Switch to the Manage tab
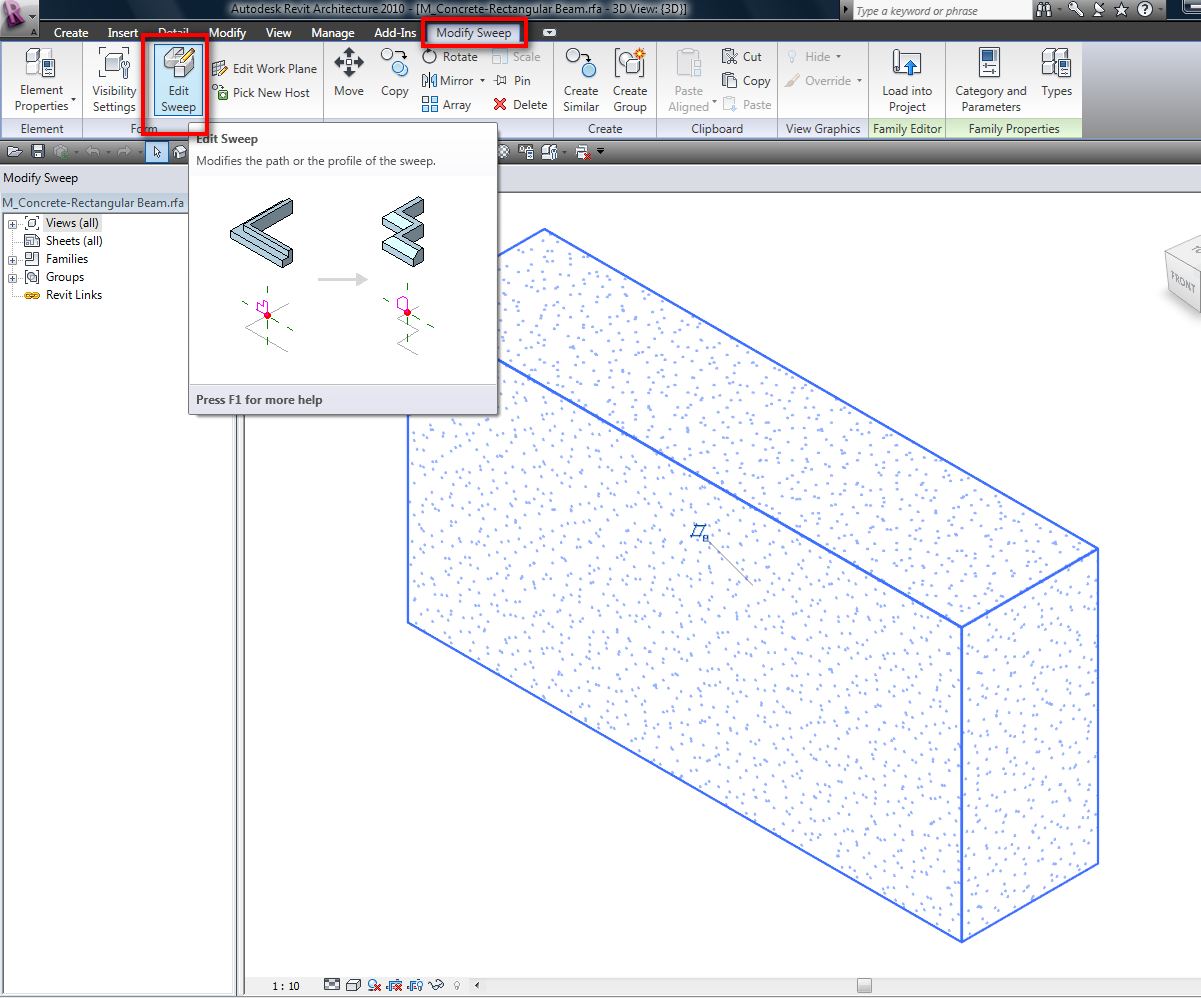The image size is (1201, 998). click(x=333, y=33)
